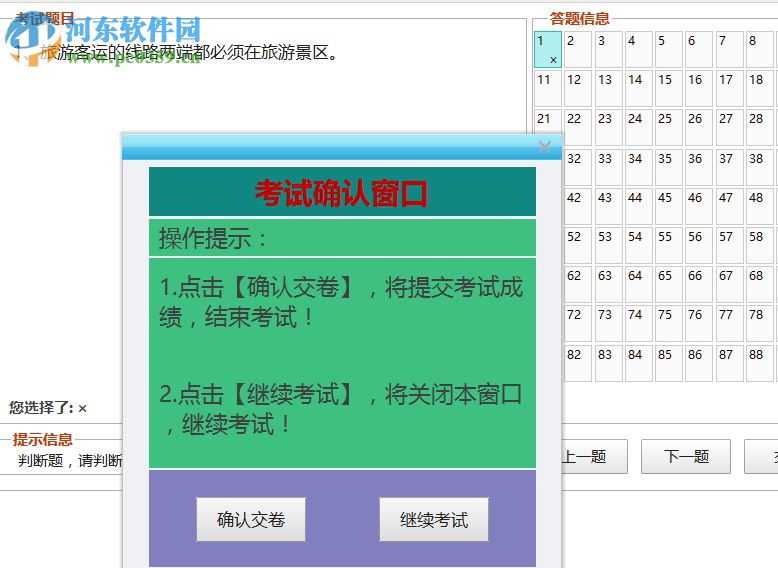The image size is (778, 568).
Task: Click the 确认交卷 button
Action: pyautogui.click(x=251, y=519)
